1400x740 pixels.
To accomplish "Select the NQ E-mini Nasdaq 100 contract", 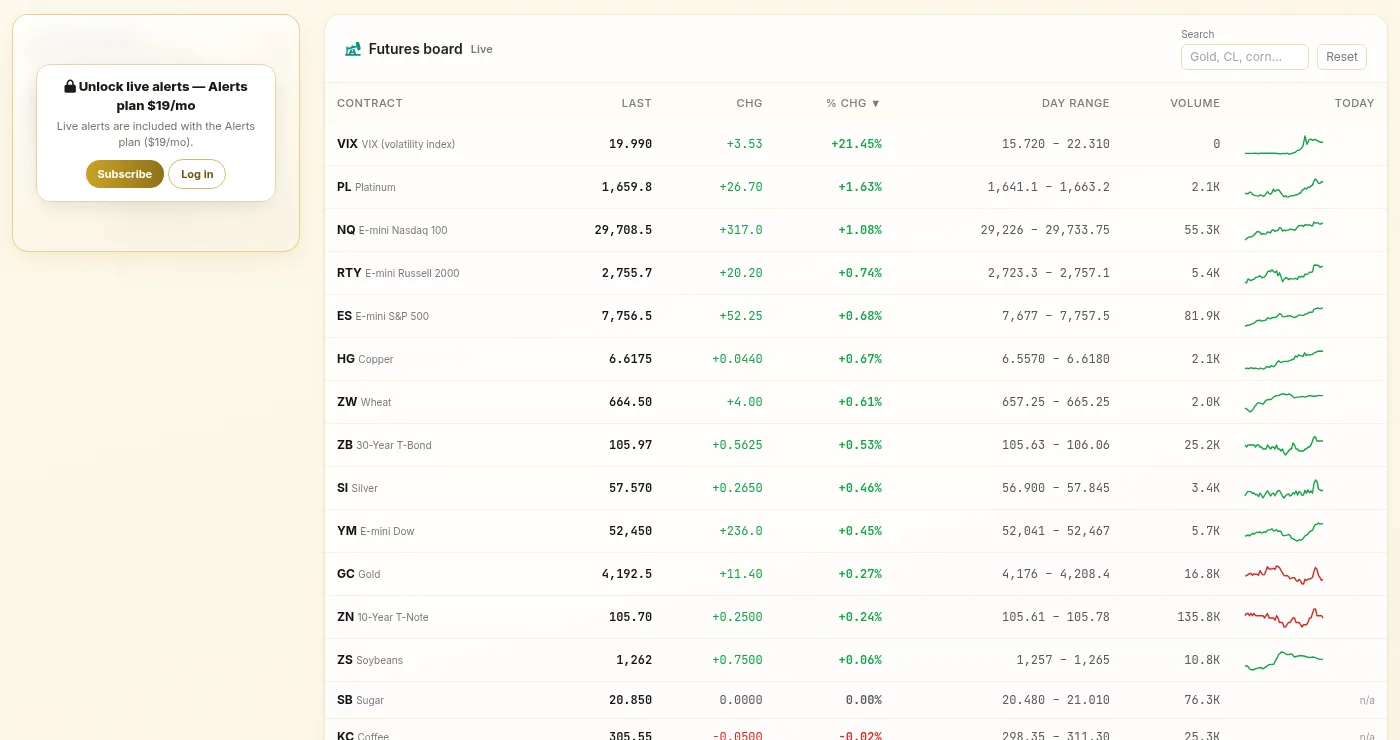I will pos(392,230).
